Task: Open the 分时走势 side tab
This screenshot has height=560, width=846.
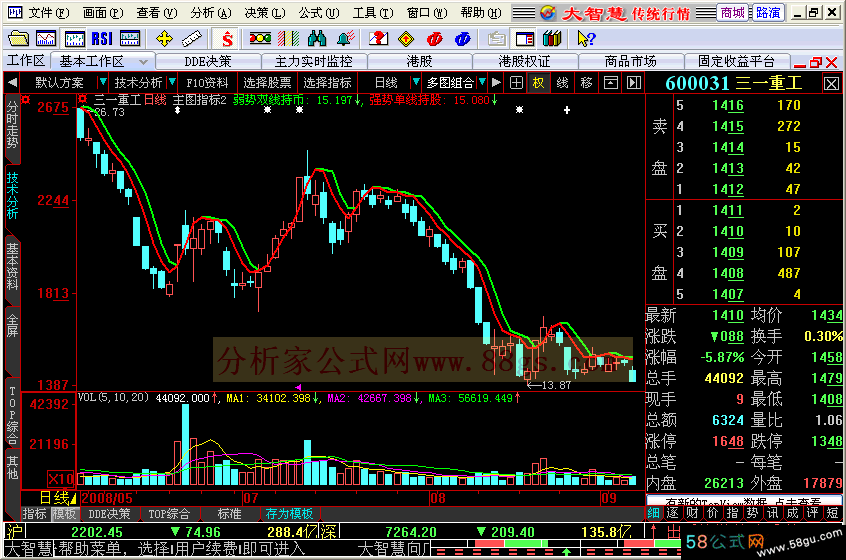Action: click(12, 126)
